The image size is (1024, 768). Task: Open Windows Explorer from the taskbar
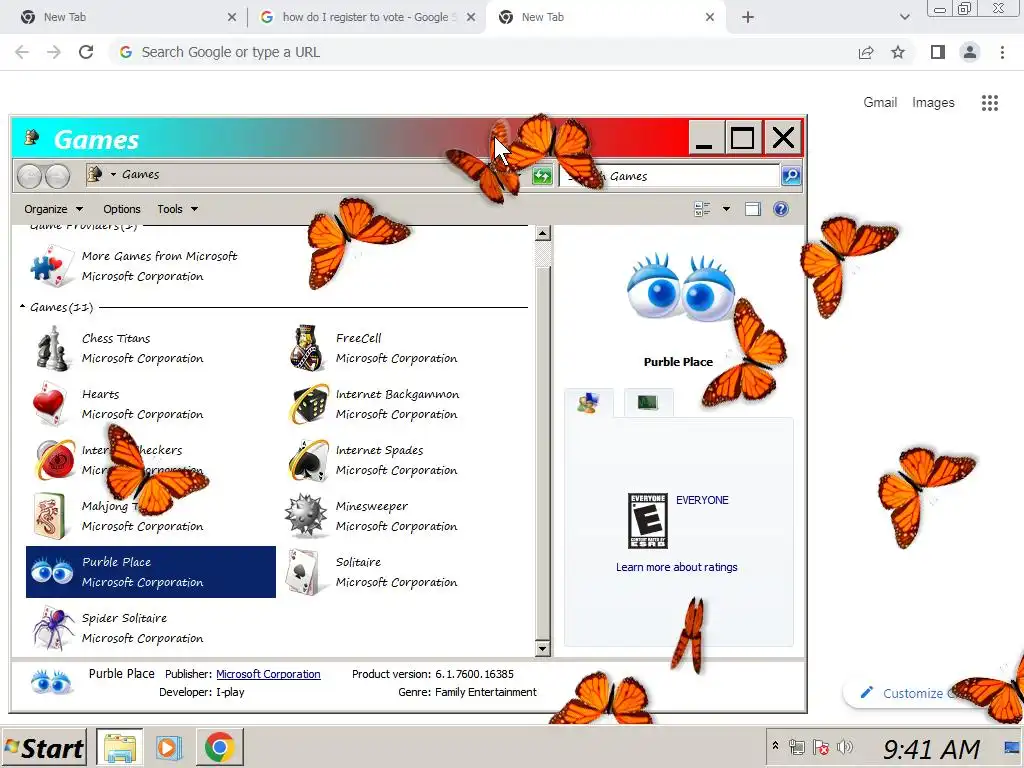coord(120,747)
